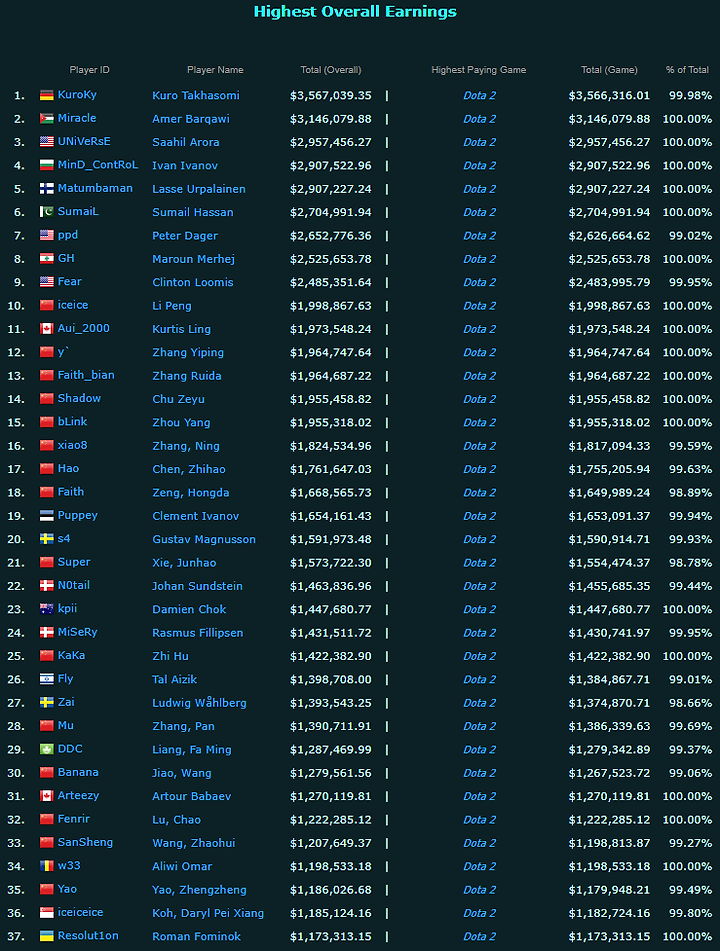This screenshot has height=951, width=720.
Task: Click the Ukrainian flag beside Resolut1on
Action: pyautogui.click(x=47, y=936)
